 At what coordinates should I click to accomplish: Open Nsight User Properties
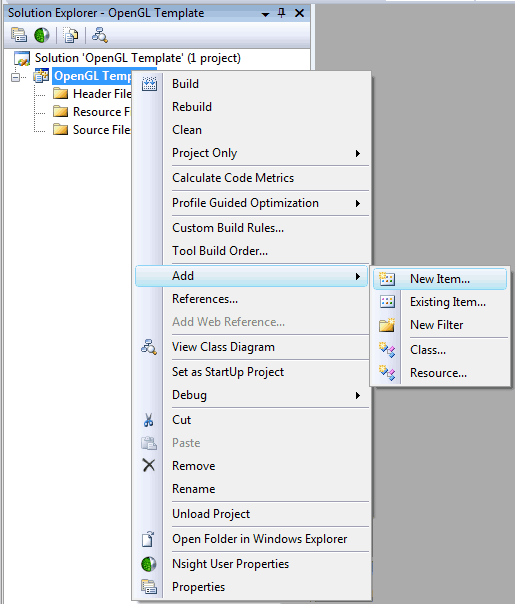(x=230, y=564)
